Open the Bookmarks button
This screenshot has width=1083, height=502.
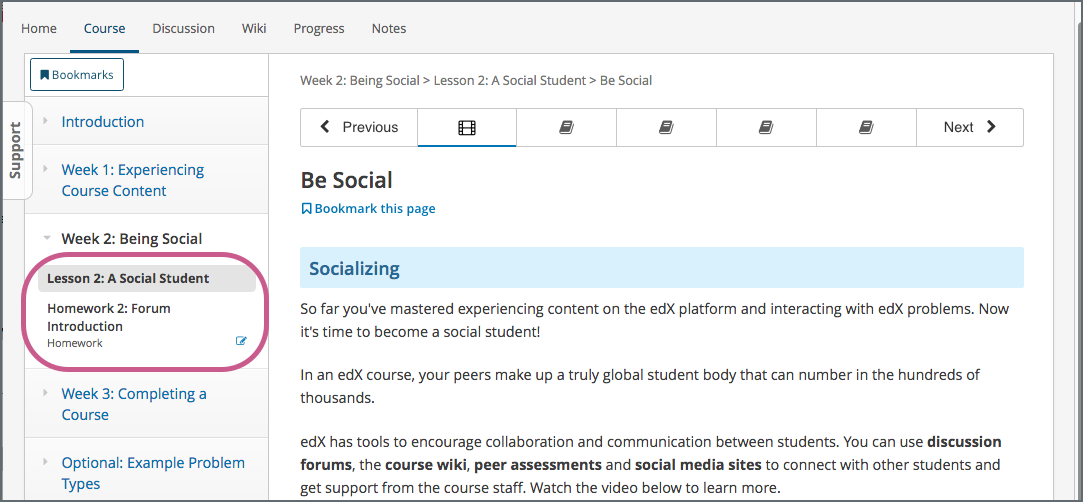tap(77, 75)
